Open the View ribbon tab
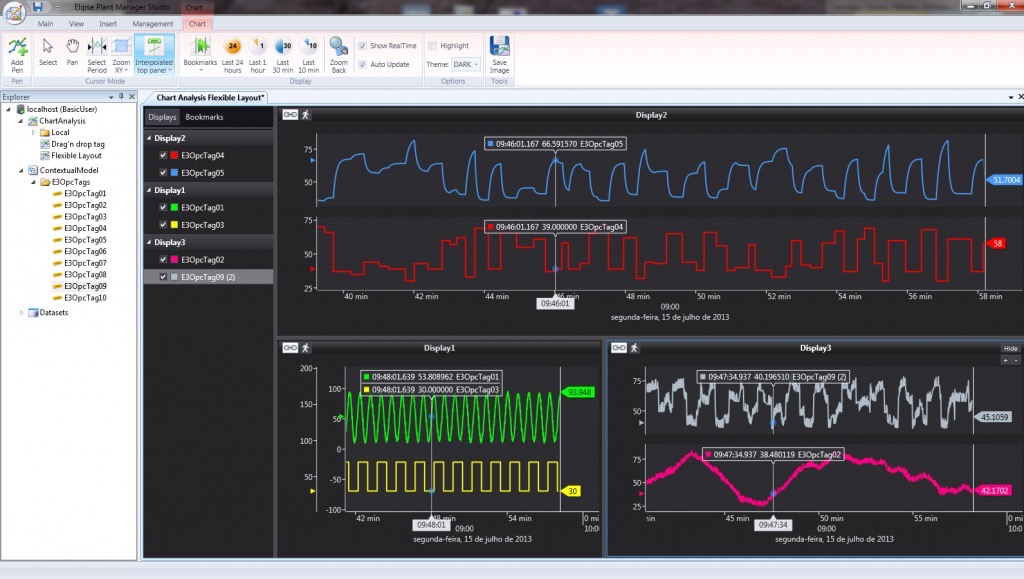Screen dimensions: 1024x579 point(76,24)
